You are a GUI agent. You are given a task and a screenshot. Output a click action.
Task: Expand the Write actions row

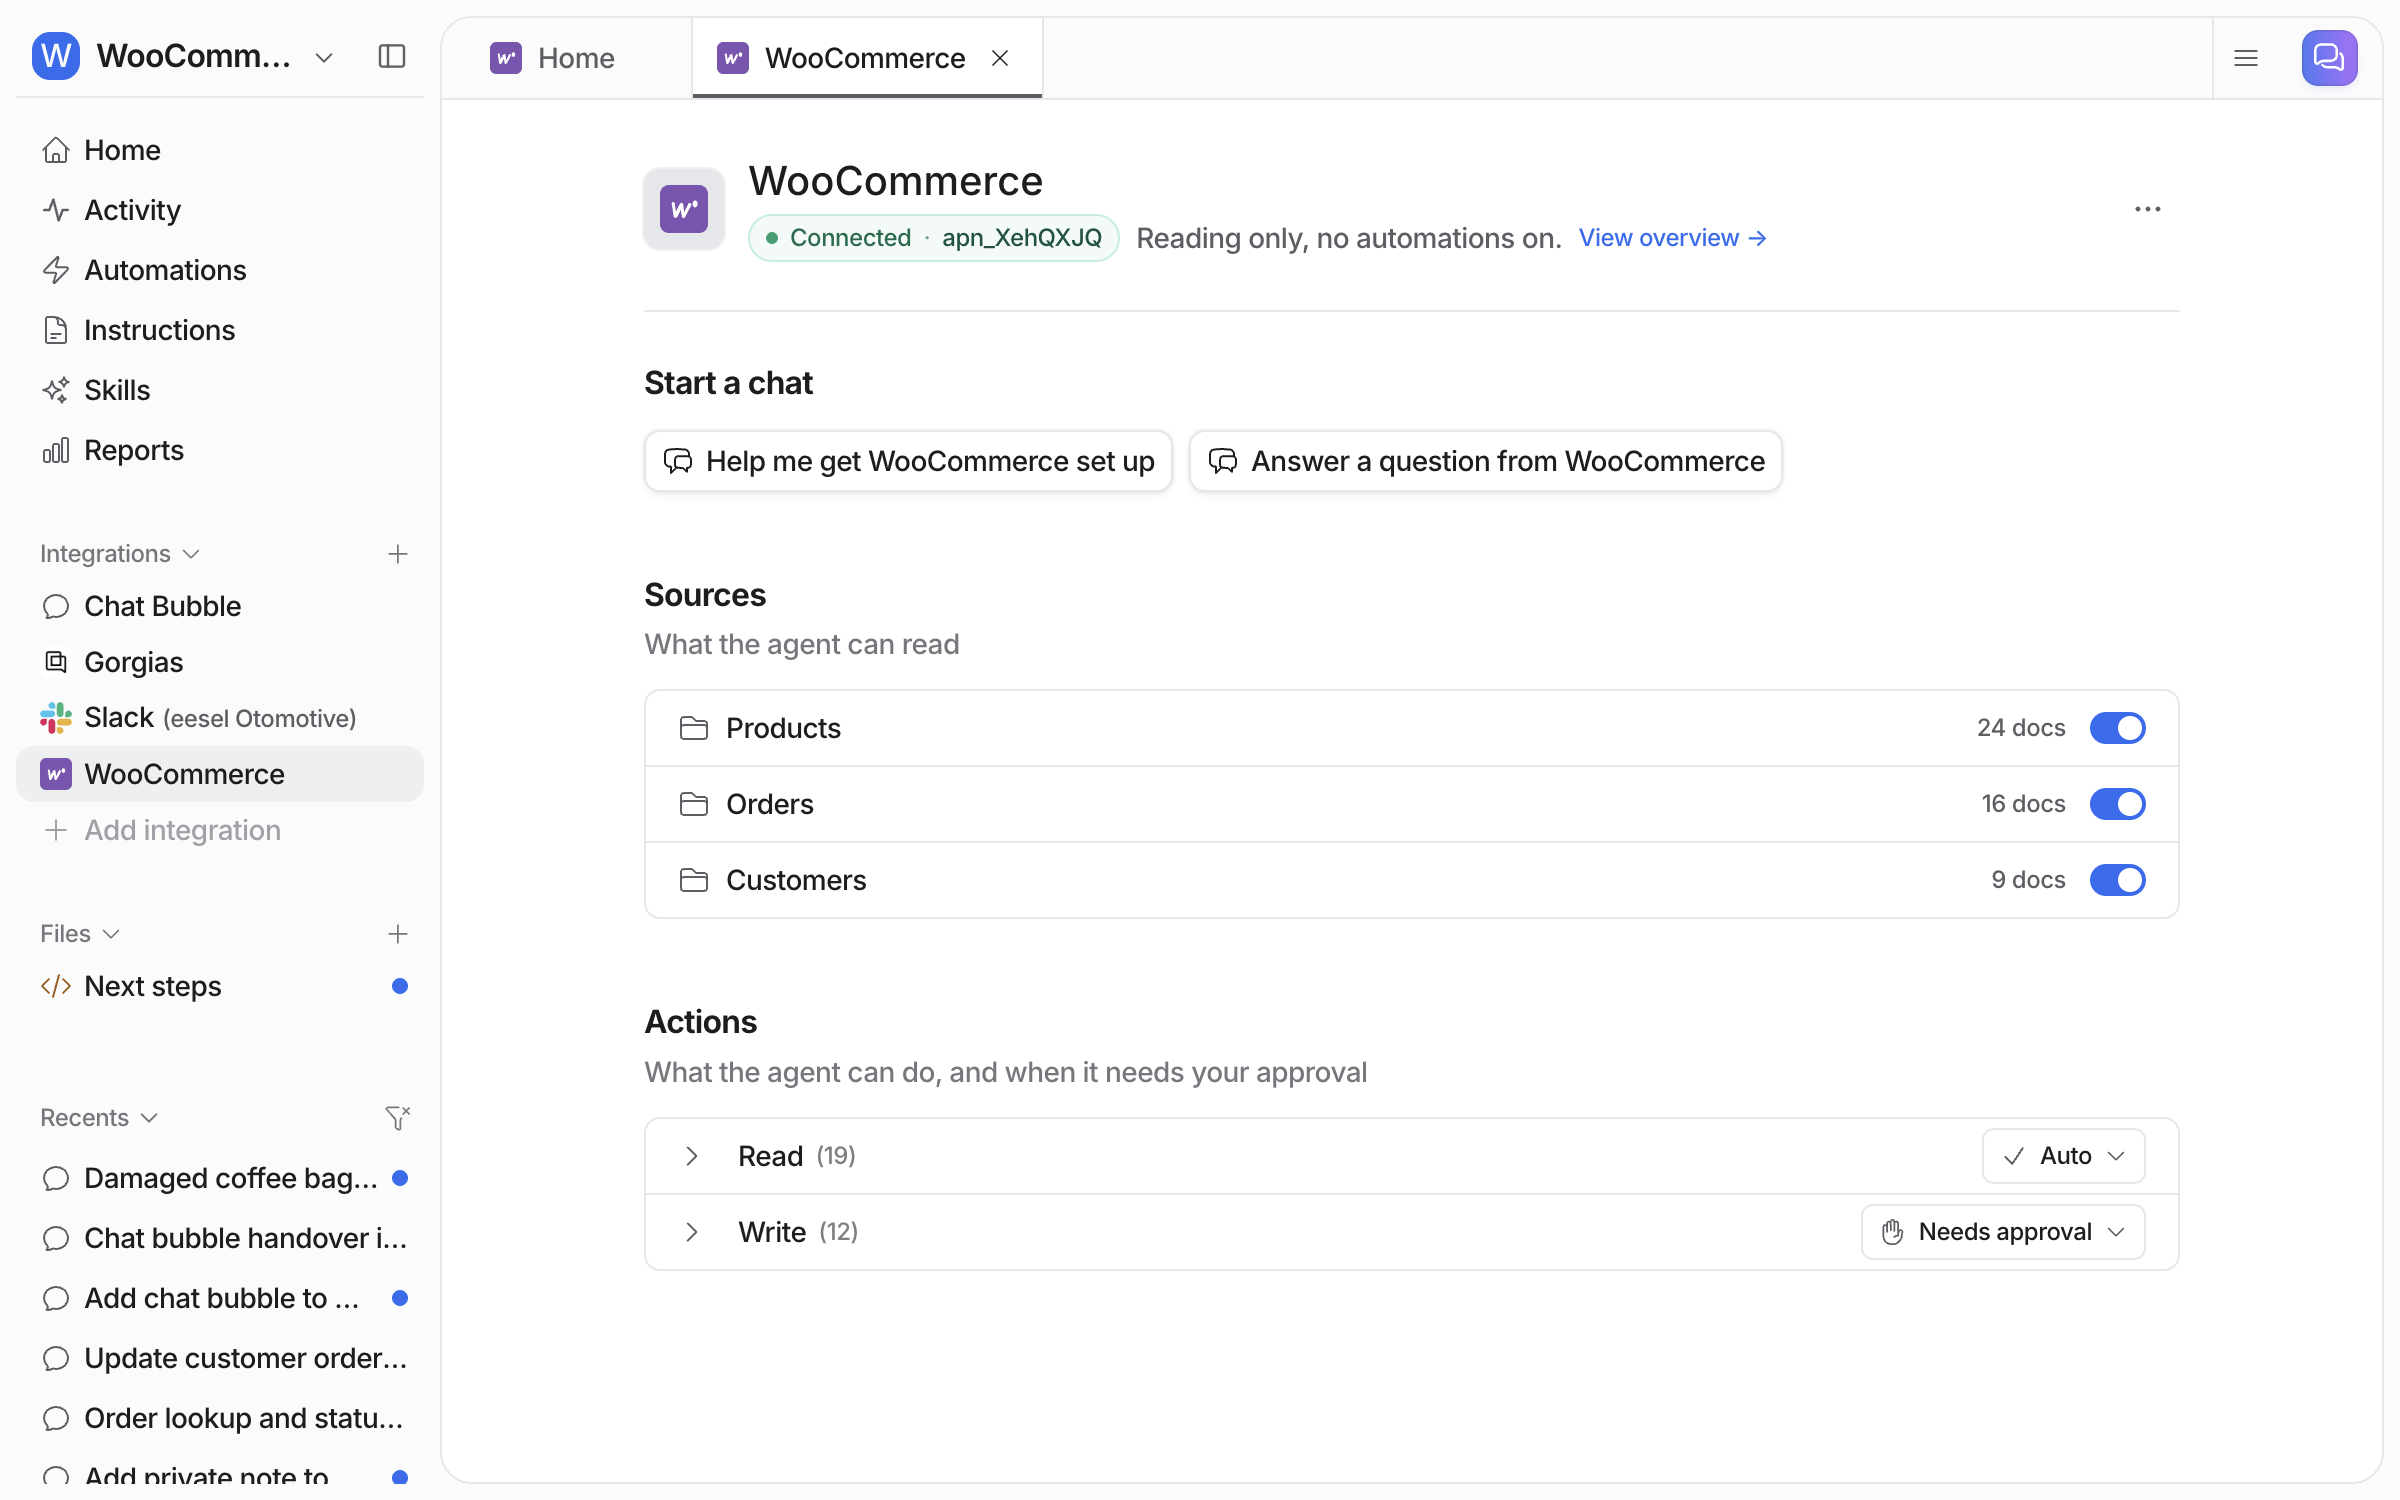click(x=691, y=1232)
